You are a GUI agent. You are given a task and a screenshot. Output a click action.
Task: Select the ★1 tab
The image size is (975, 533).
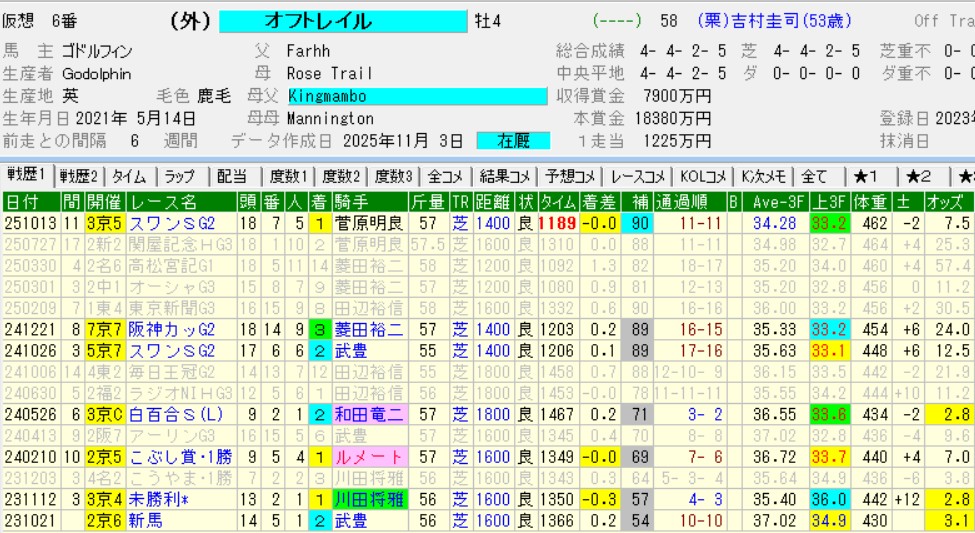[865, 176]
